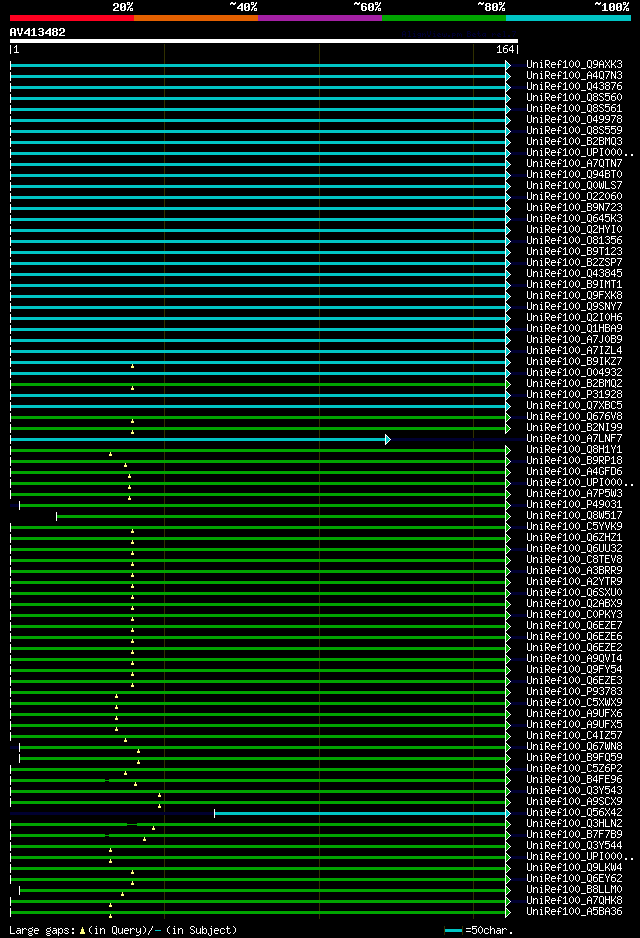Click the green alignment bar for A7QHK8
This screenshot has height=938, width=640.
(258, 901)
